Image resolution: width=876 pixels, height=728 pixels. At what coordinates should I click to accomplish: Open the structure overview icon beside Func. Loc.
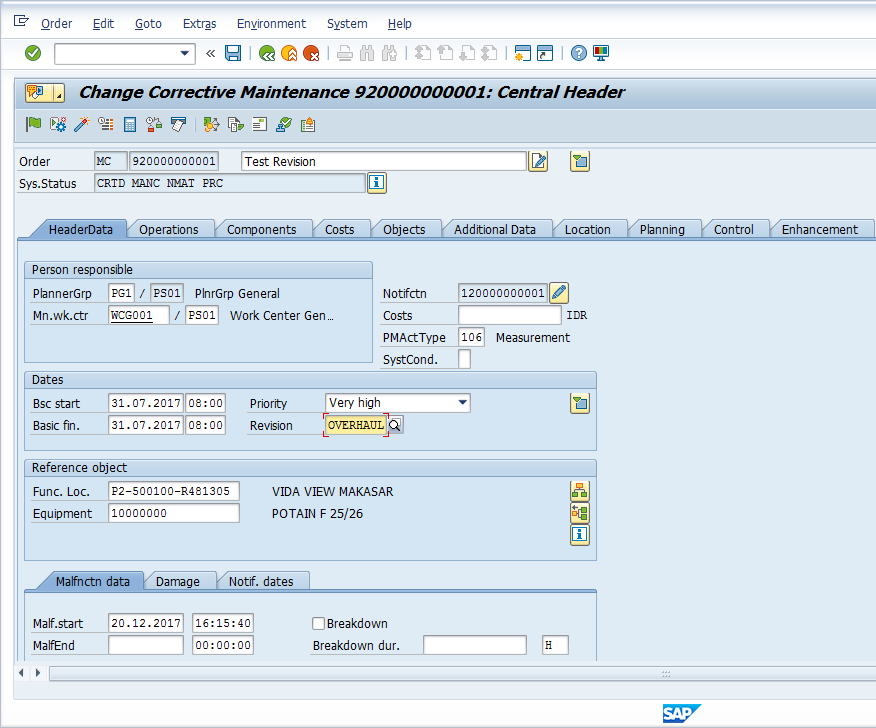[x=579, y=491]
